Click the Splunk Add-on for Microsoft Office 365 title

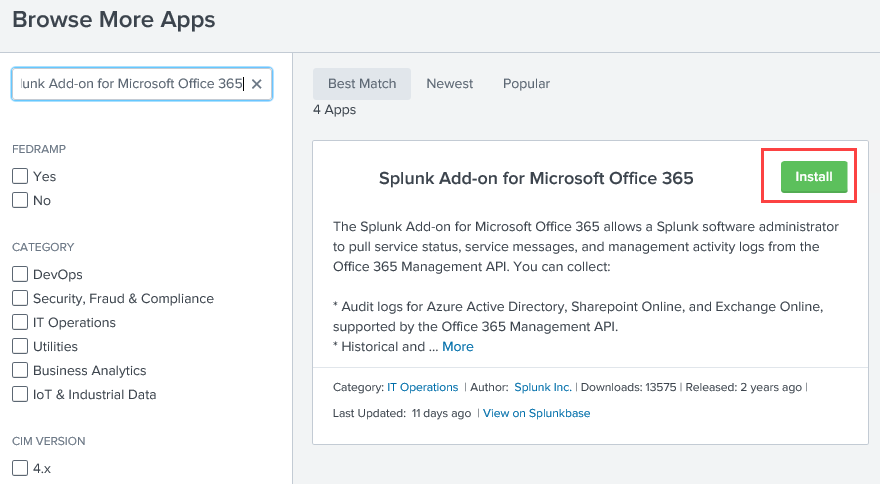click(536, 179)
